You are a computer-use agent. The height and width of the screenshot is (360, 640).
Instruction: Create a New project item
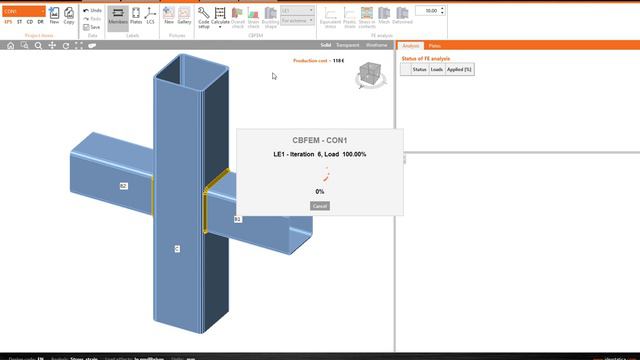[x=54, y=16]
